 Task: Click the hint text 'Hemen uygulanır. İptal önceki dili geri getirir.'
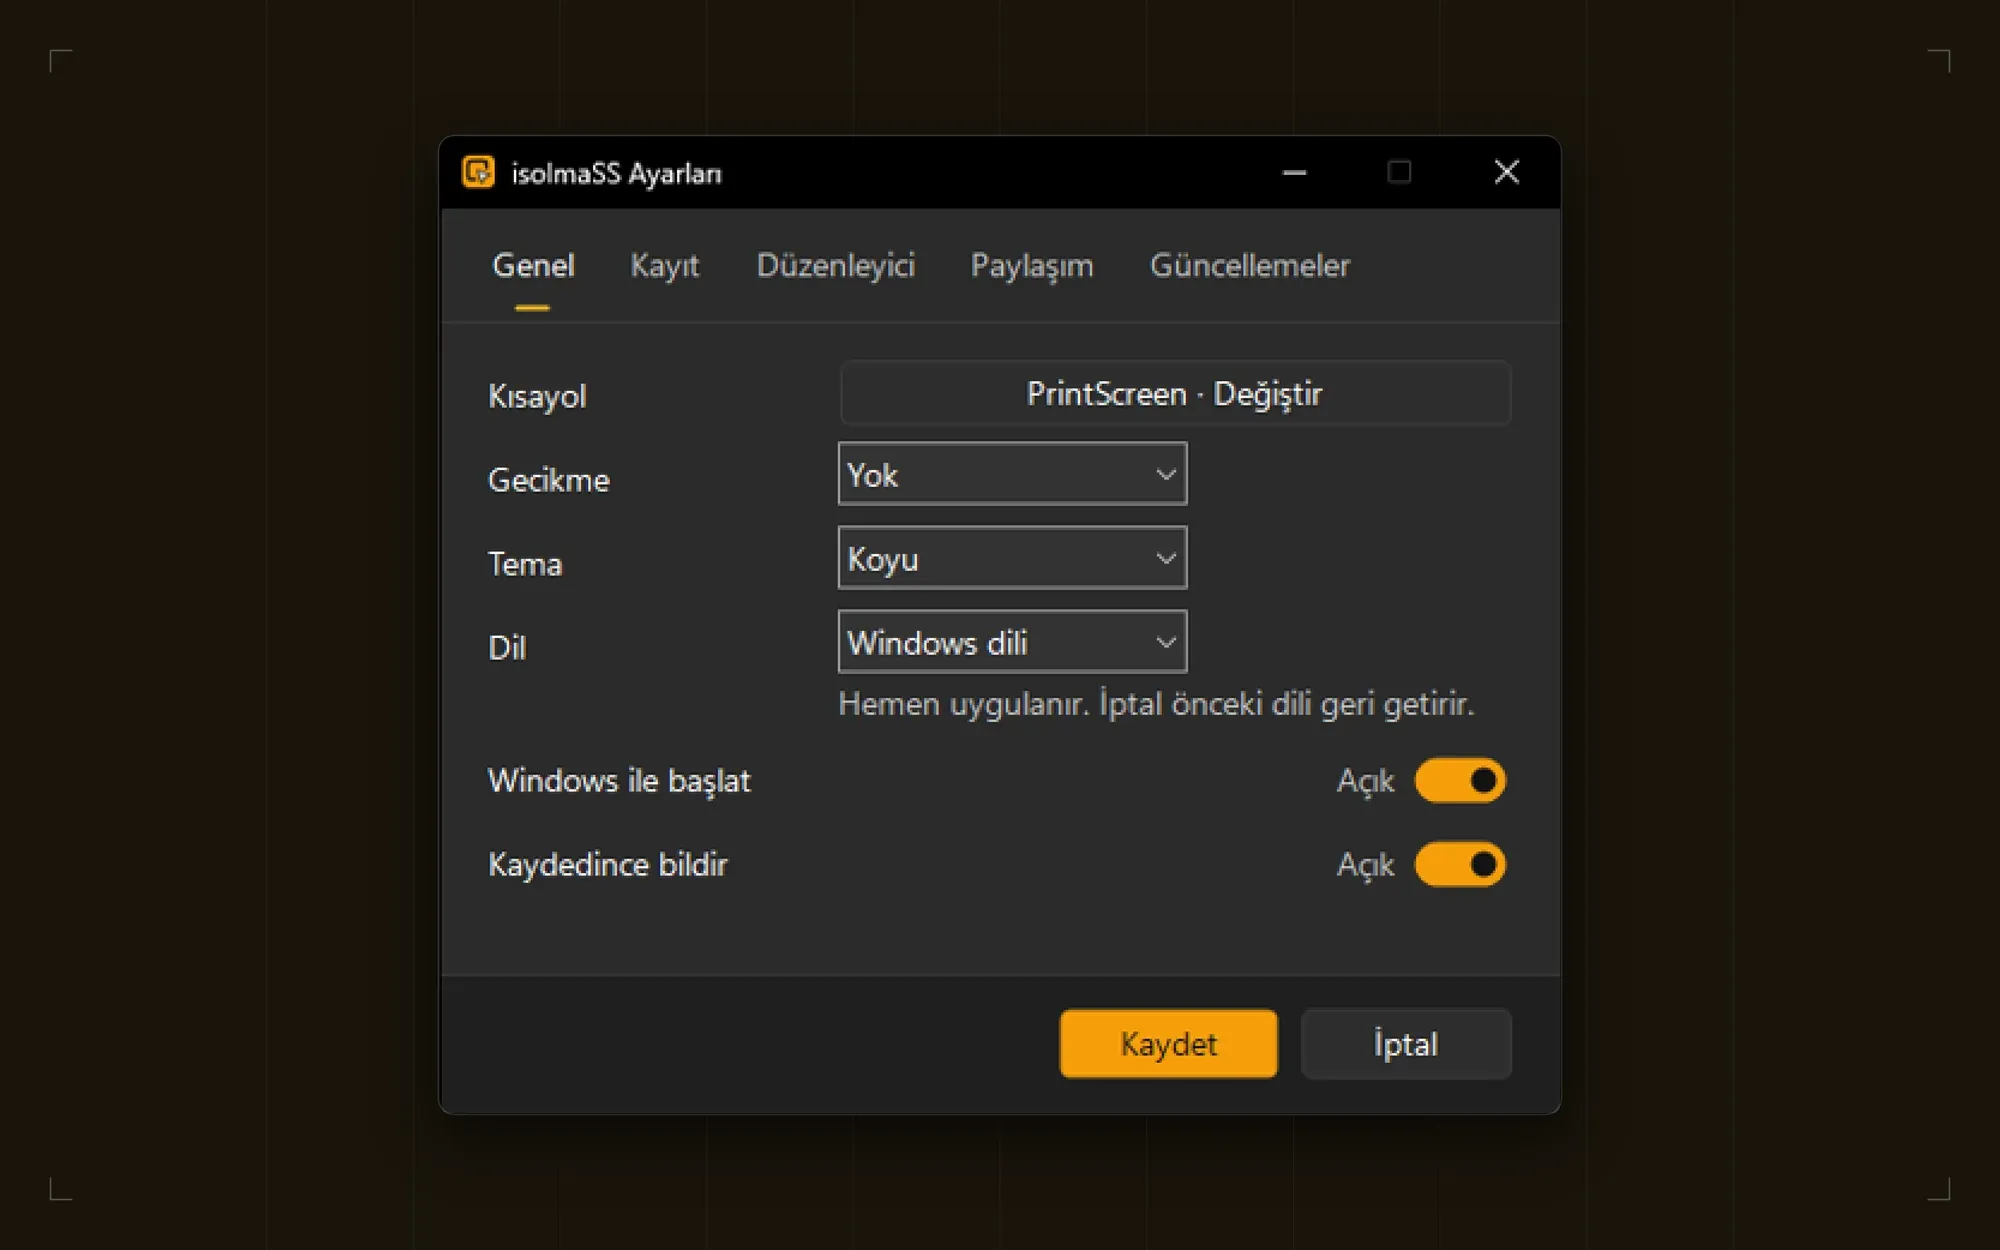(x=1156, y=704)
